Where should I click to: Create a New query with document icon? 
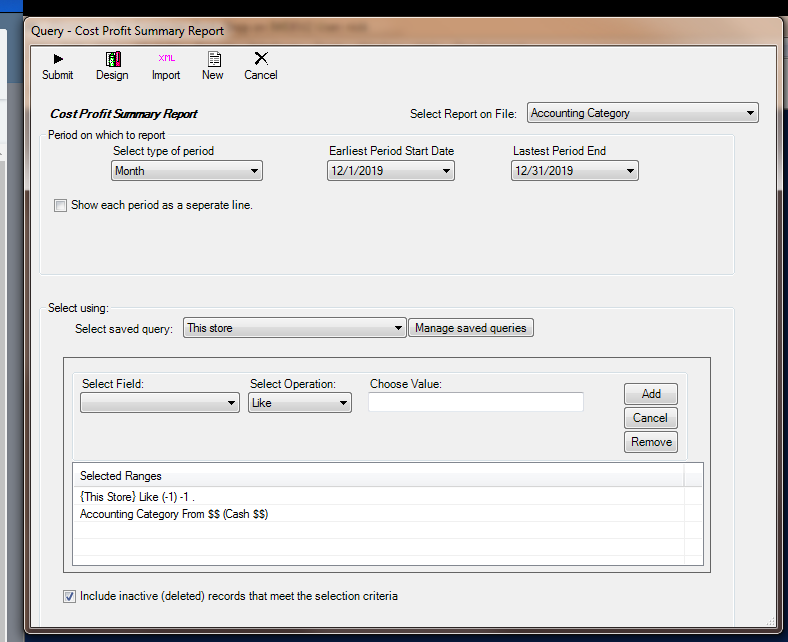(x=213, y=66)
